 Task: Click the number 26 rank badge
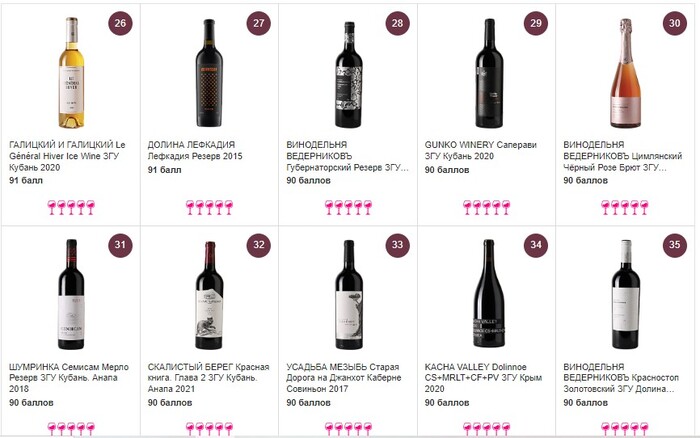coord(121,24)
